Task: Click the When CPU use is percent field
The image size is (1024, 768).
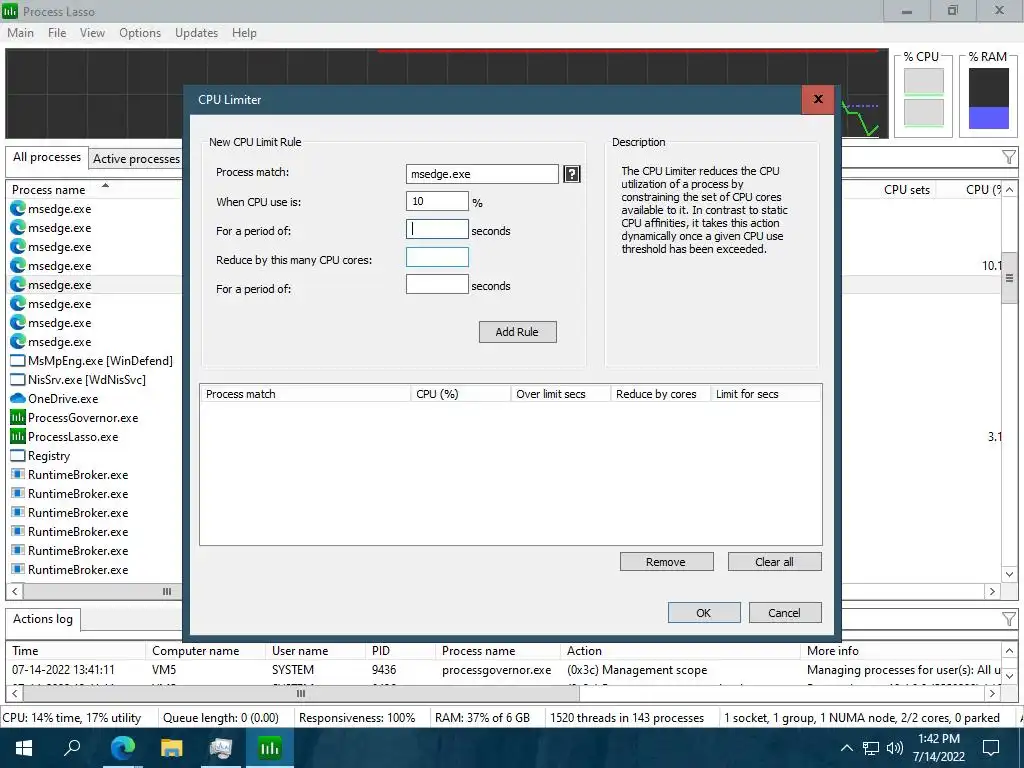Action: pyautogui.click(x=437, y=201)
